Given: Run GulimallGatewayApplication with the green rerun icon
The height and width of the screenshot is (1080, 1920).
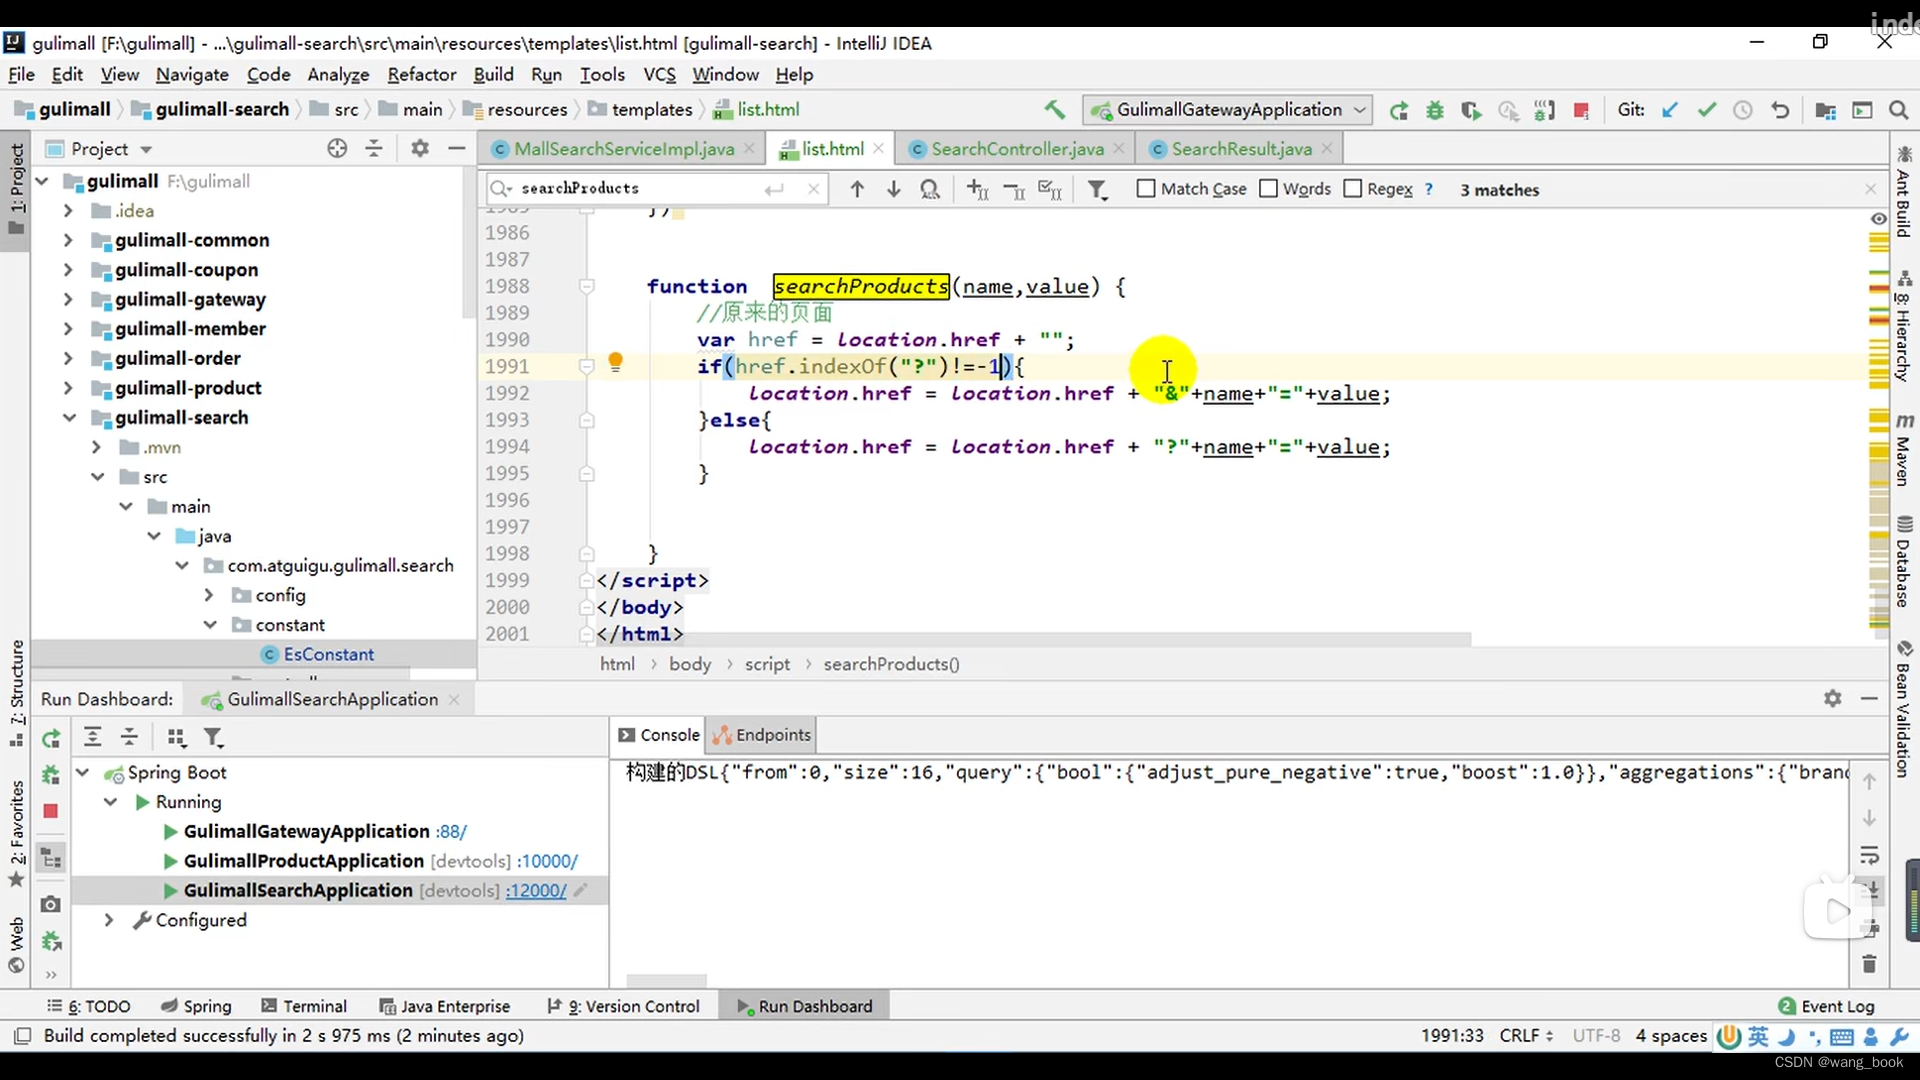Looking at the screenshot, I should [1399, 110].
